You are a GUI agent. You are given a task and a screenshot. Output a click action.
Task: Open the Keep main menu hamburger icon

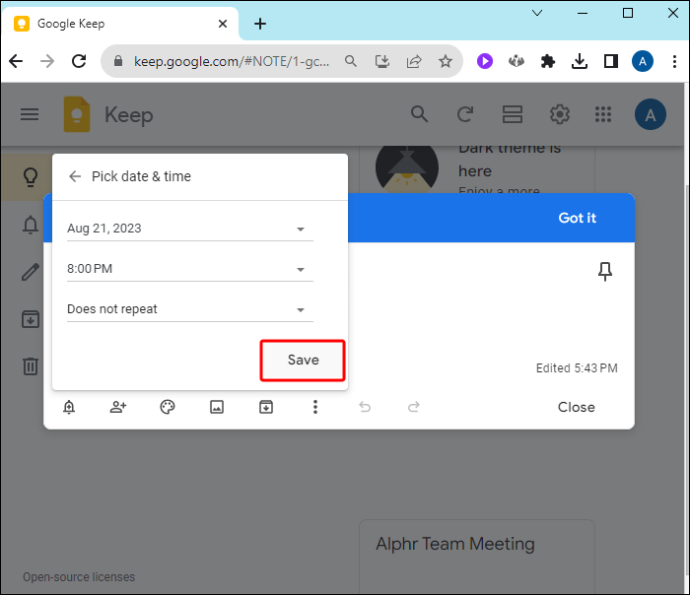[29, 114]
